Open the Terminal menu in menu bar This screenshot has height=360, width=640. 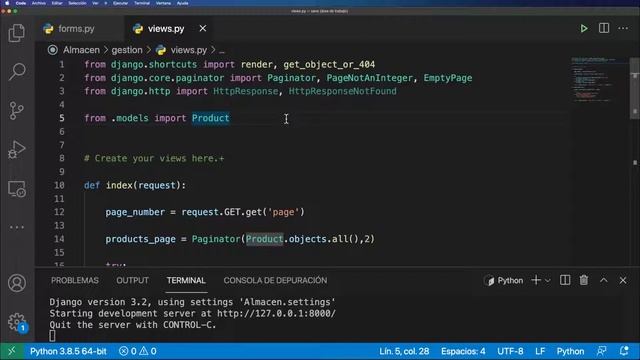[x=142, y=3]
